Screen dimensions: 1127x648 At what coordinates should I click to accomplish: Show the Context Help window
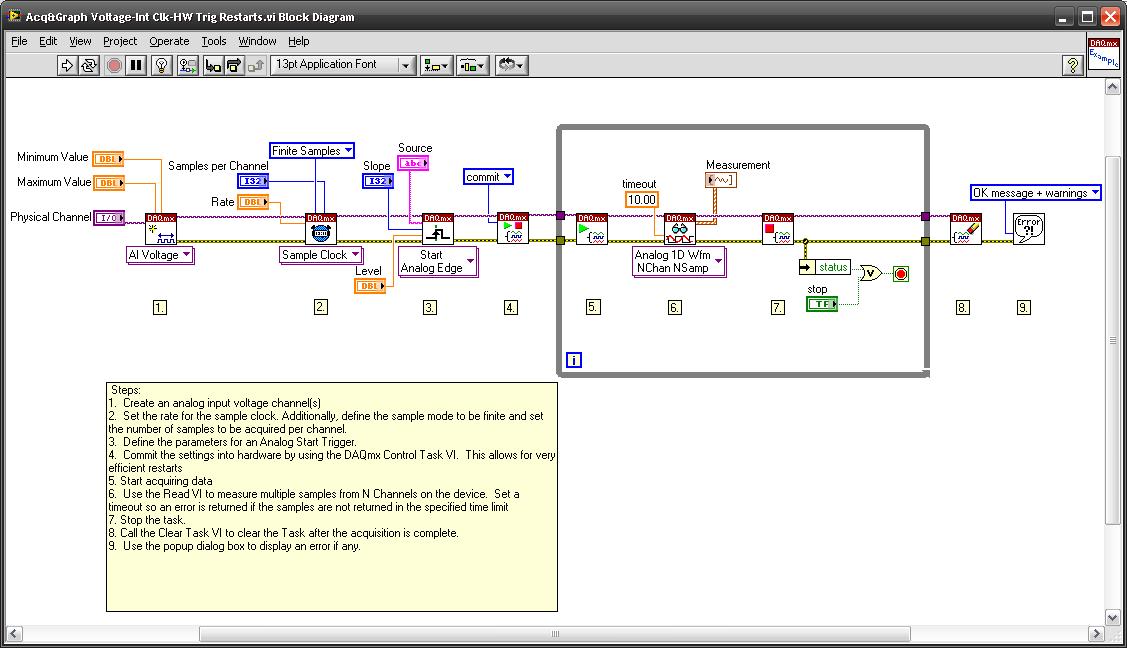click(x=1072, y=65)
